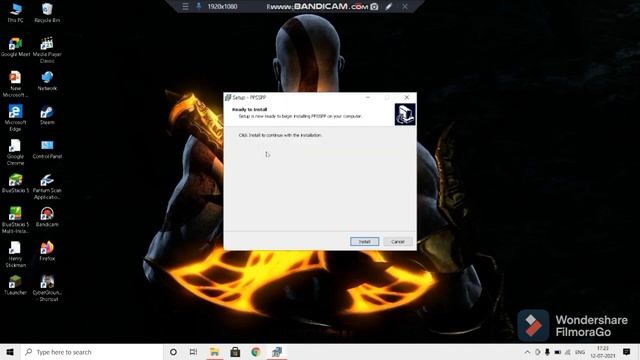Select the Google Chrome desktop shortcut
Image resolution: width=640 pixels, height=360 pixels.
point(15,152)
